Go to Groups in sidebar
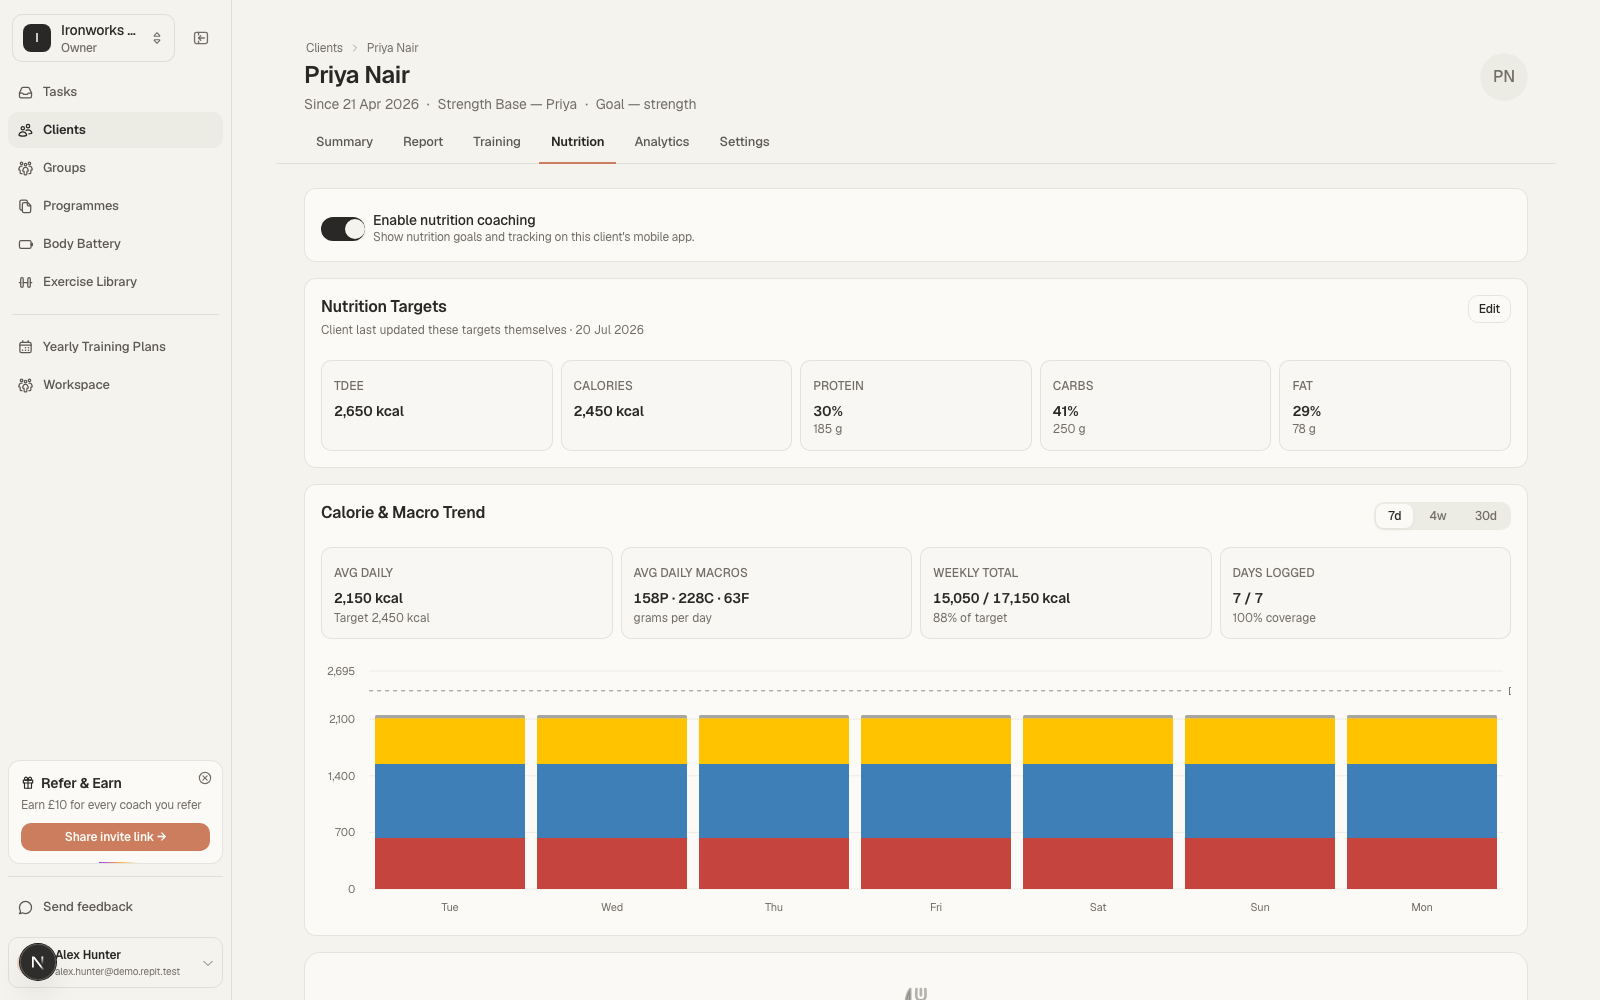Viewport: 1600px width, 1000px height. pyautogui.click(x=115, y=168)
